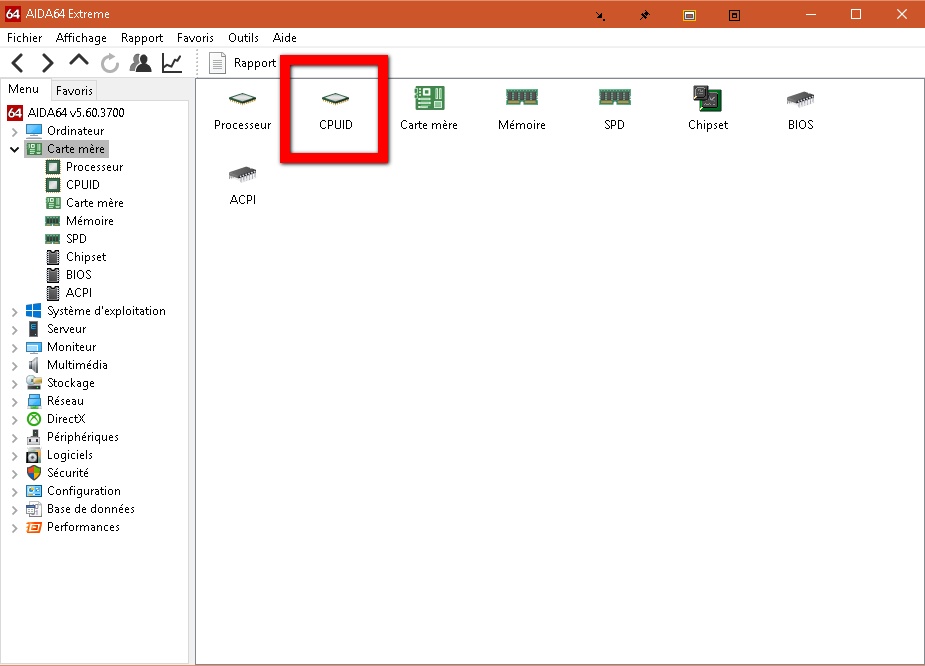Switch to the Favoris tab in the sidebar
Viewport: 925px width, 666px height.
pyautogui.click(x=74, y=91)
